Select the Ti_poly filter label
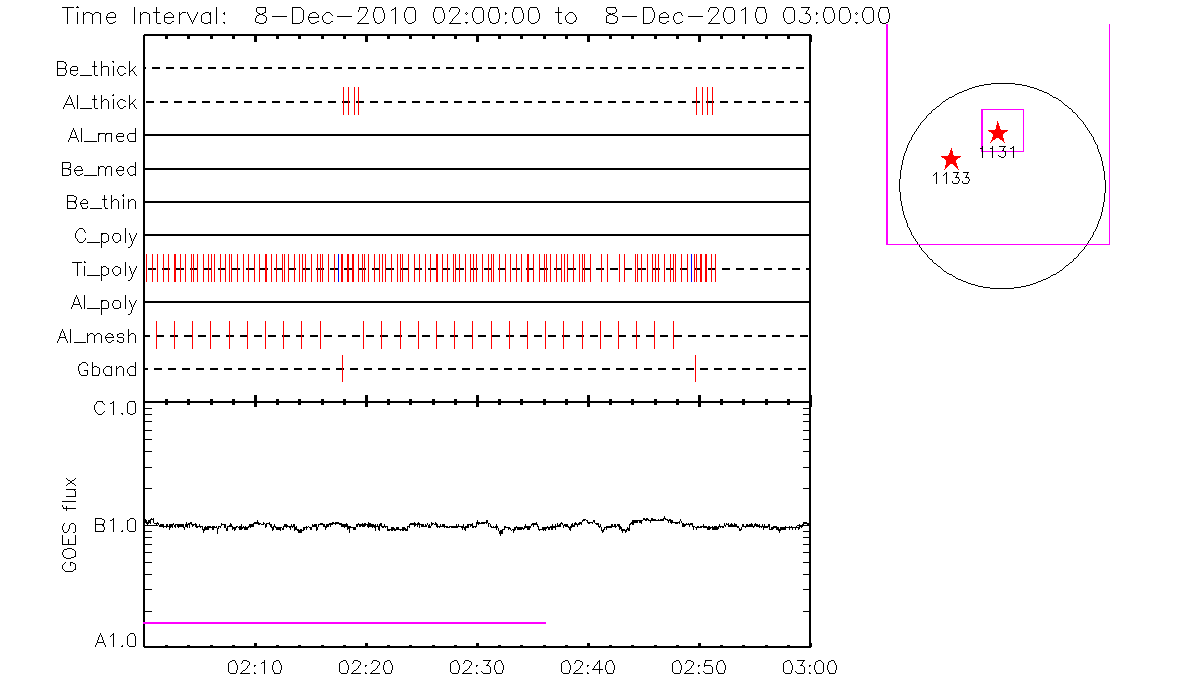 (104, 271)
